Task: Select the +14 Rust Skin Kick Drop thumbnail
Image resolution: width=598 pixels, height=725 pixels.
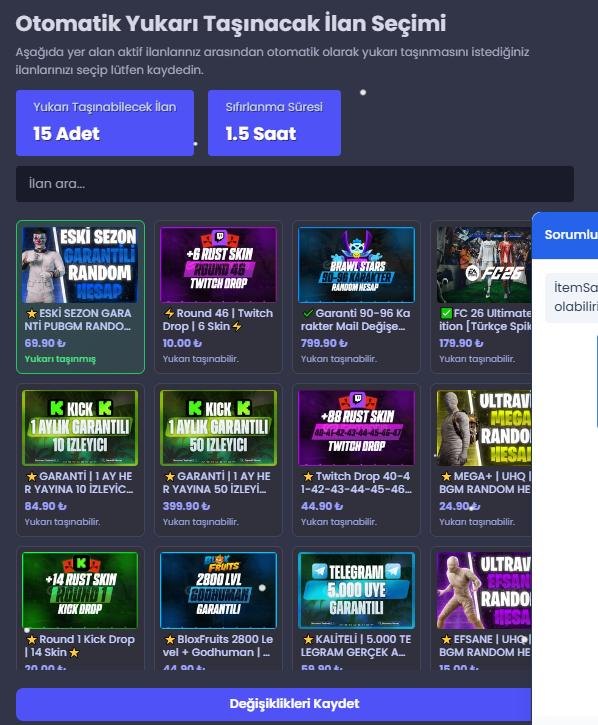Action: click(80, 590)
